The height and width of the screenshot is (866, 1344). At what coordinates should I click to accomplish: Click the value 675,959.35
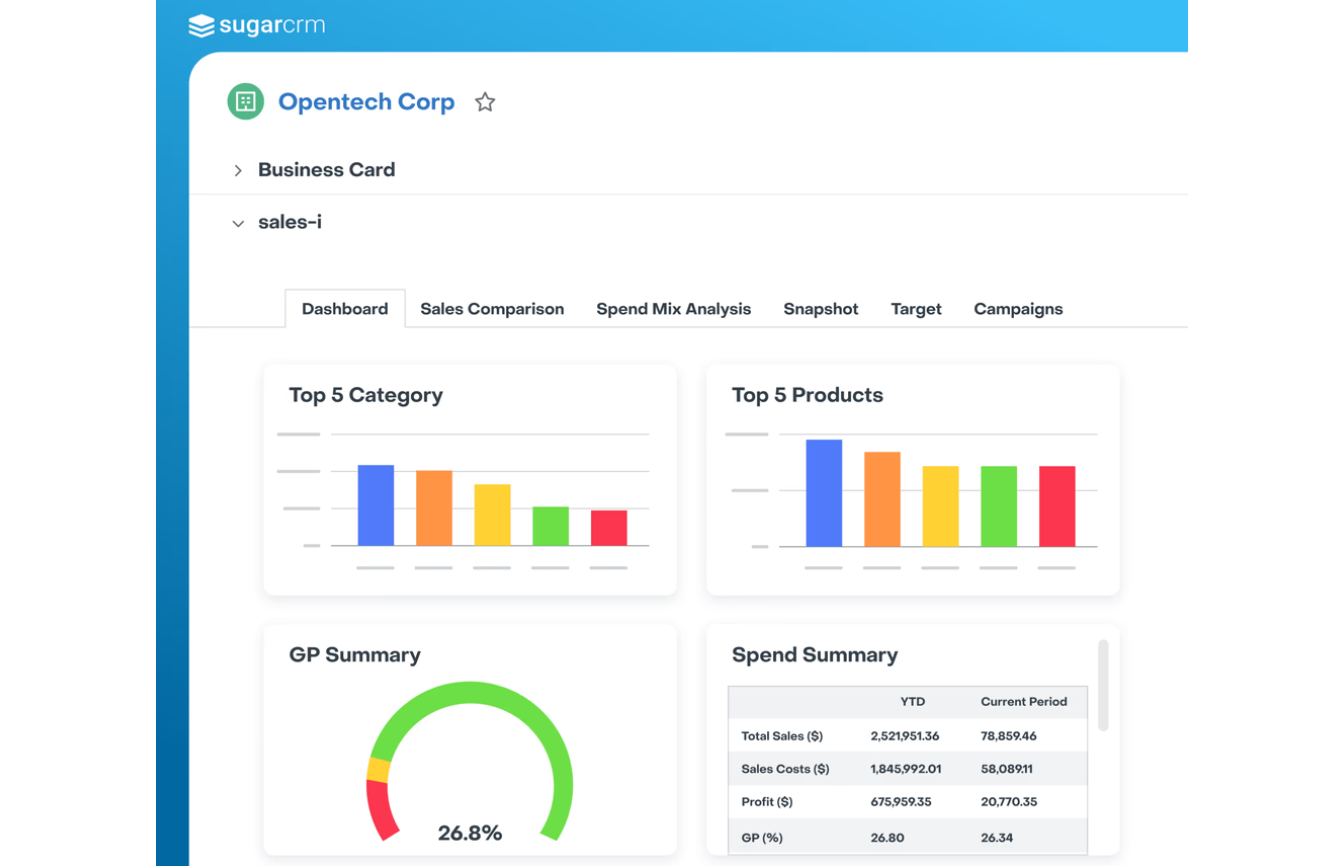(901, 802)
